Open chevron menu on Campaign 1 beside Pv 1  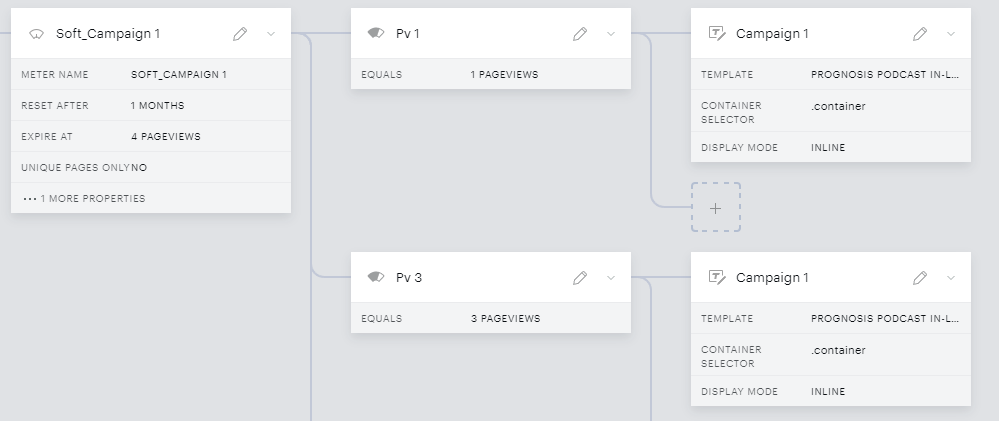tap(951, 34)
